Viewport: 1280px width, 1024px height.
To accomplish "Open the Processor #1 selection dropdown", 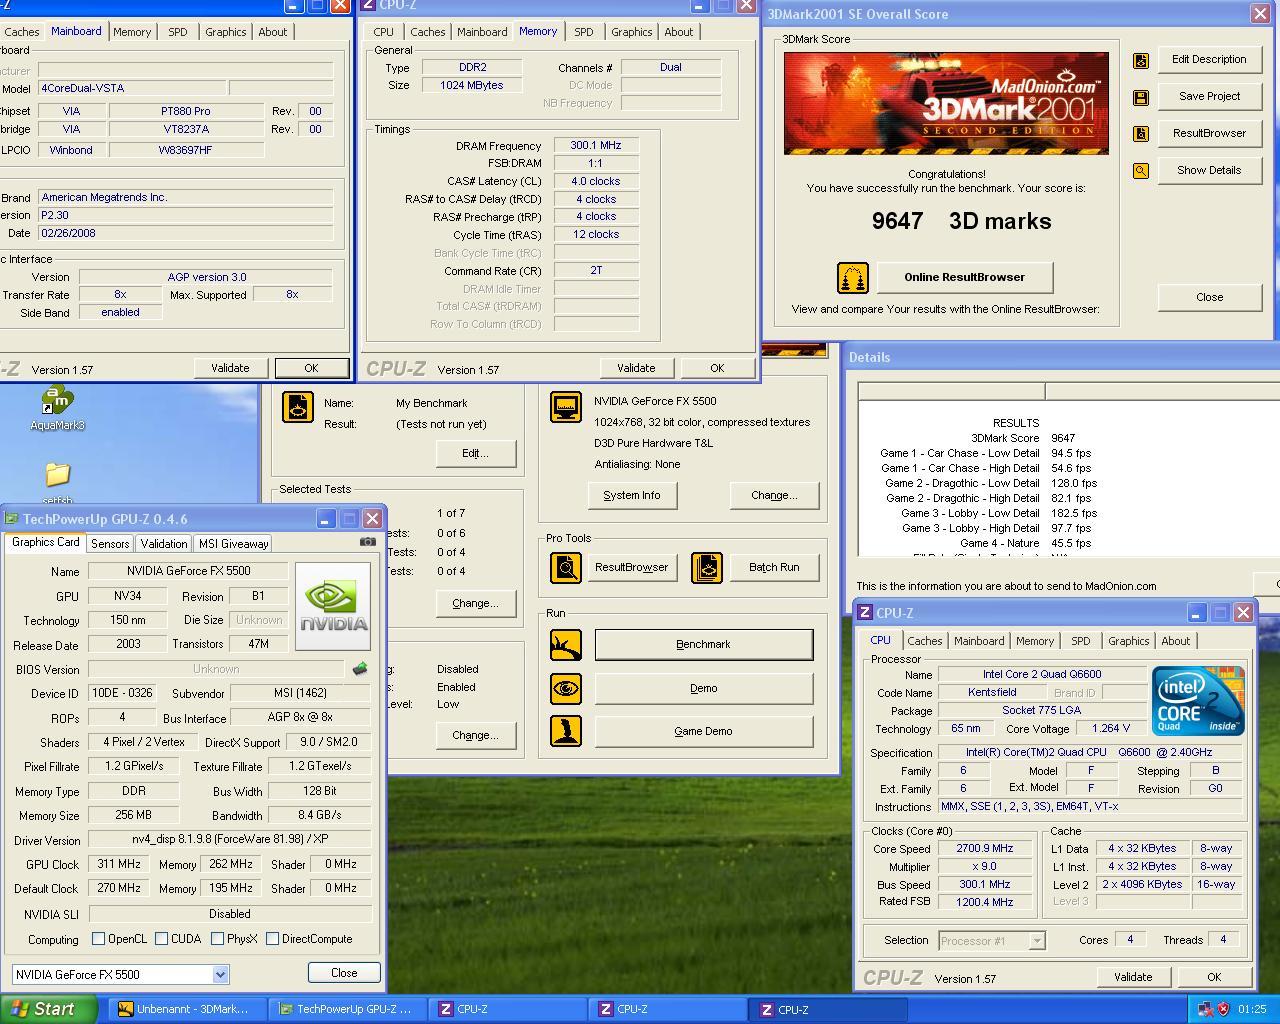I will pos(1037,940).
